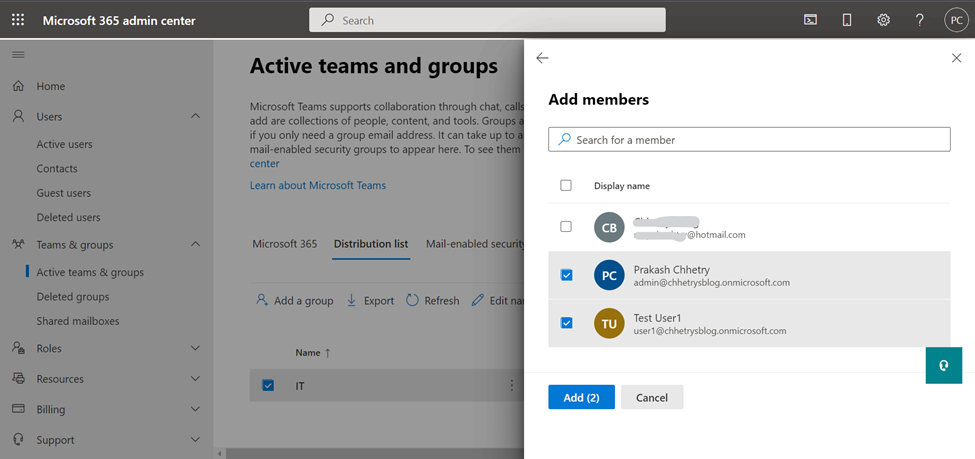This screenshot has height=459, width=975.
Task: Collapse the Users section chevron
Action: (x=195, y=116)
